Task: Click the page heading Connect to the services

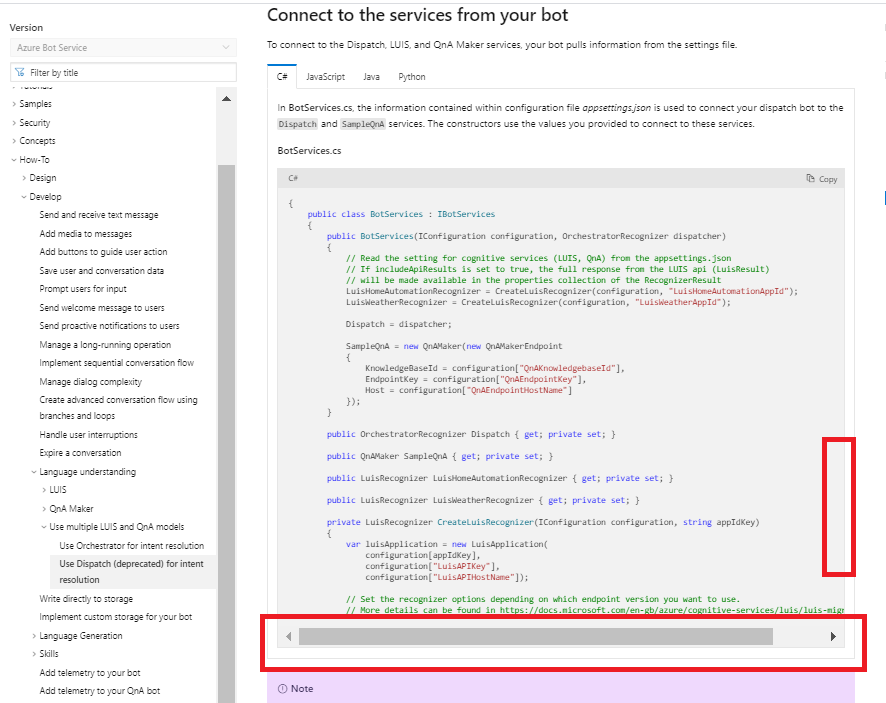Action: 418,15
